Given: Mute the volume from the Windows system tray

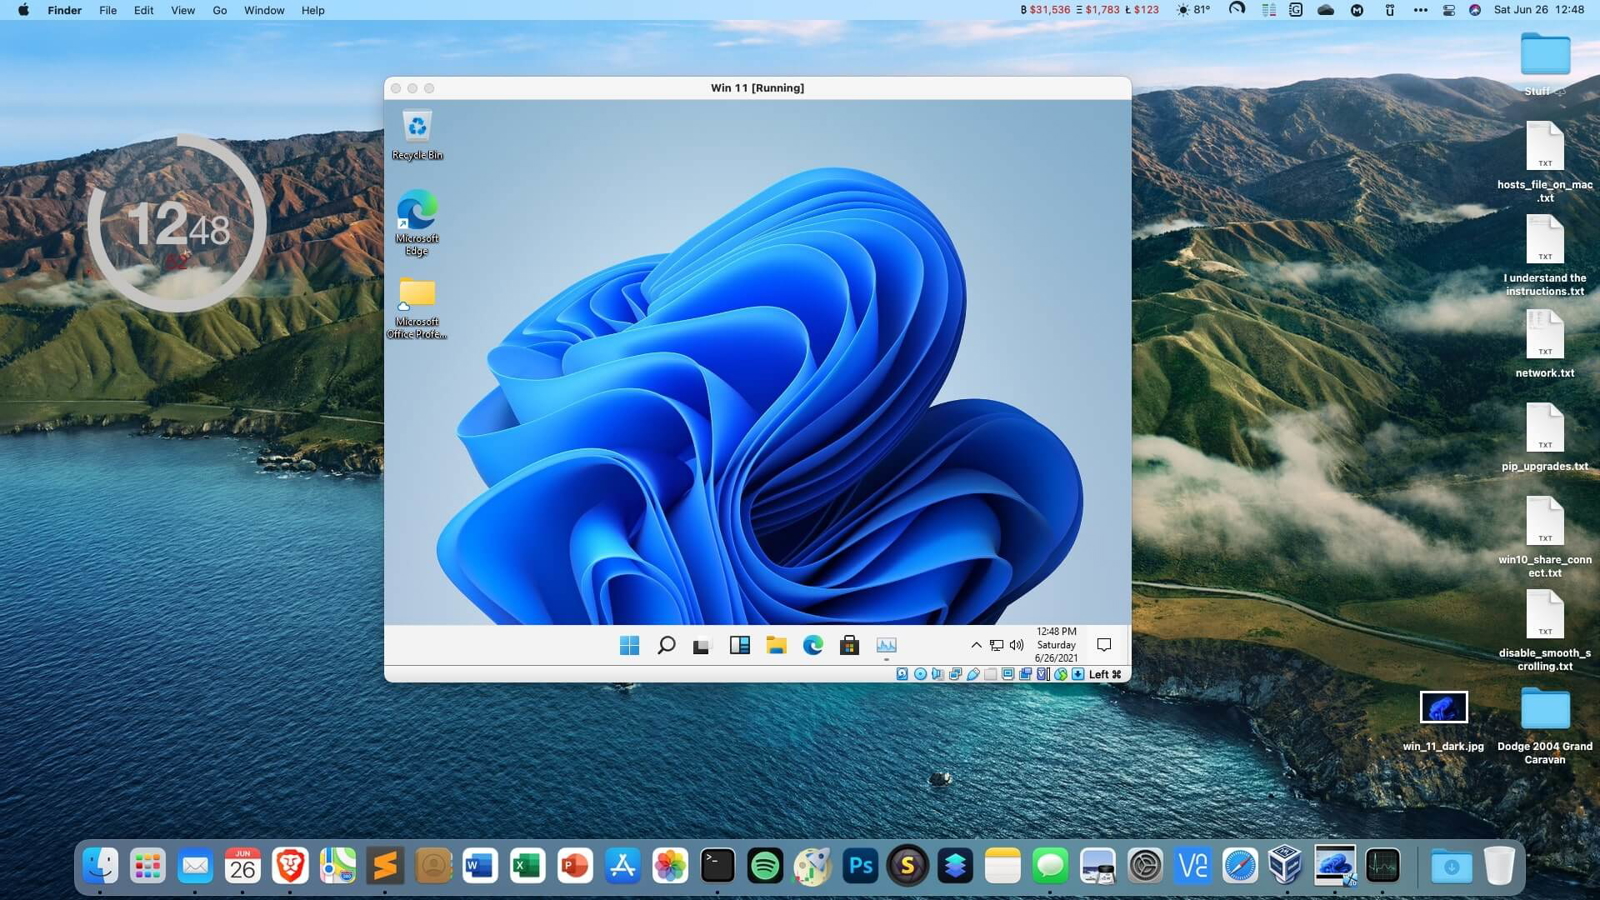Looking at the screenshot, I should (x=1014, y=645).
